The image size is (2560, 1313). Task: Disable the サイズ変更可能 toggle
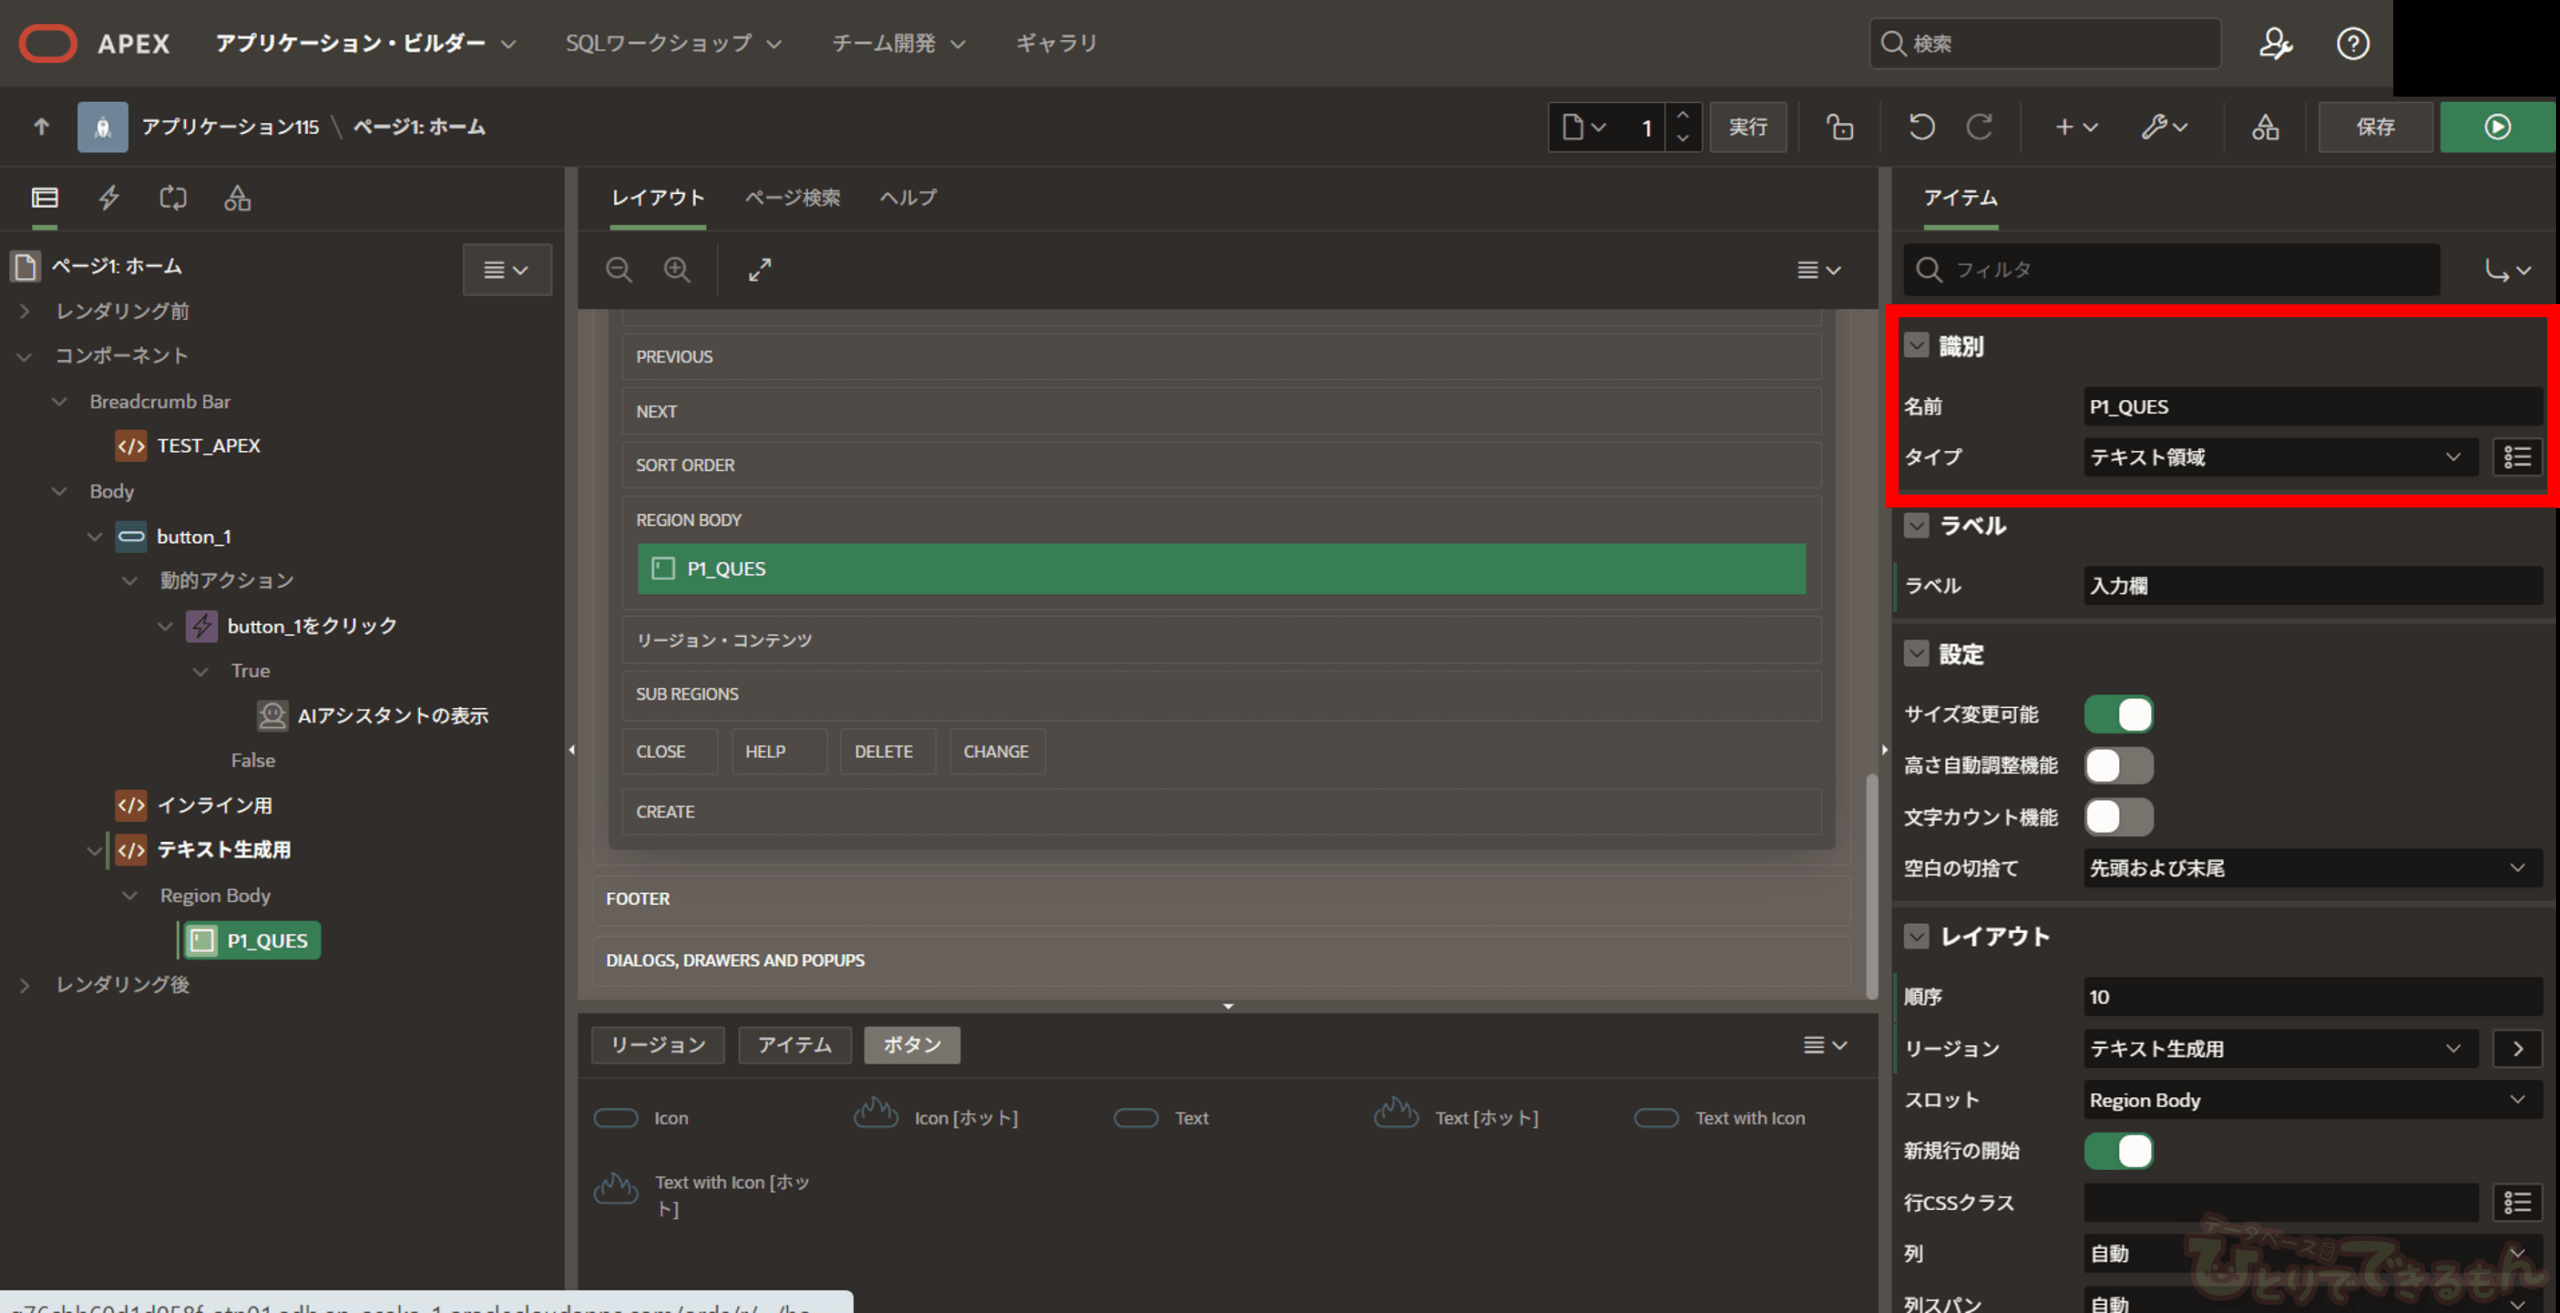(x=2118, y=714)
